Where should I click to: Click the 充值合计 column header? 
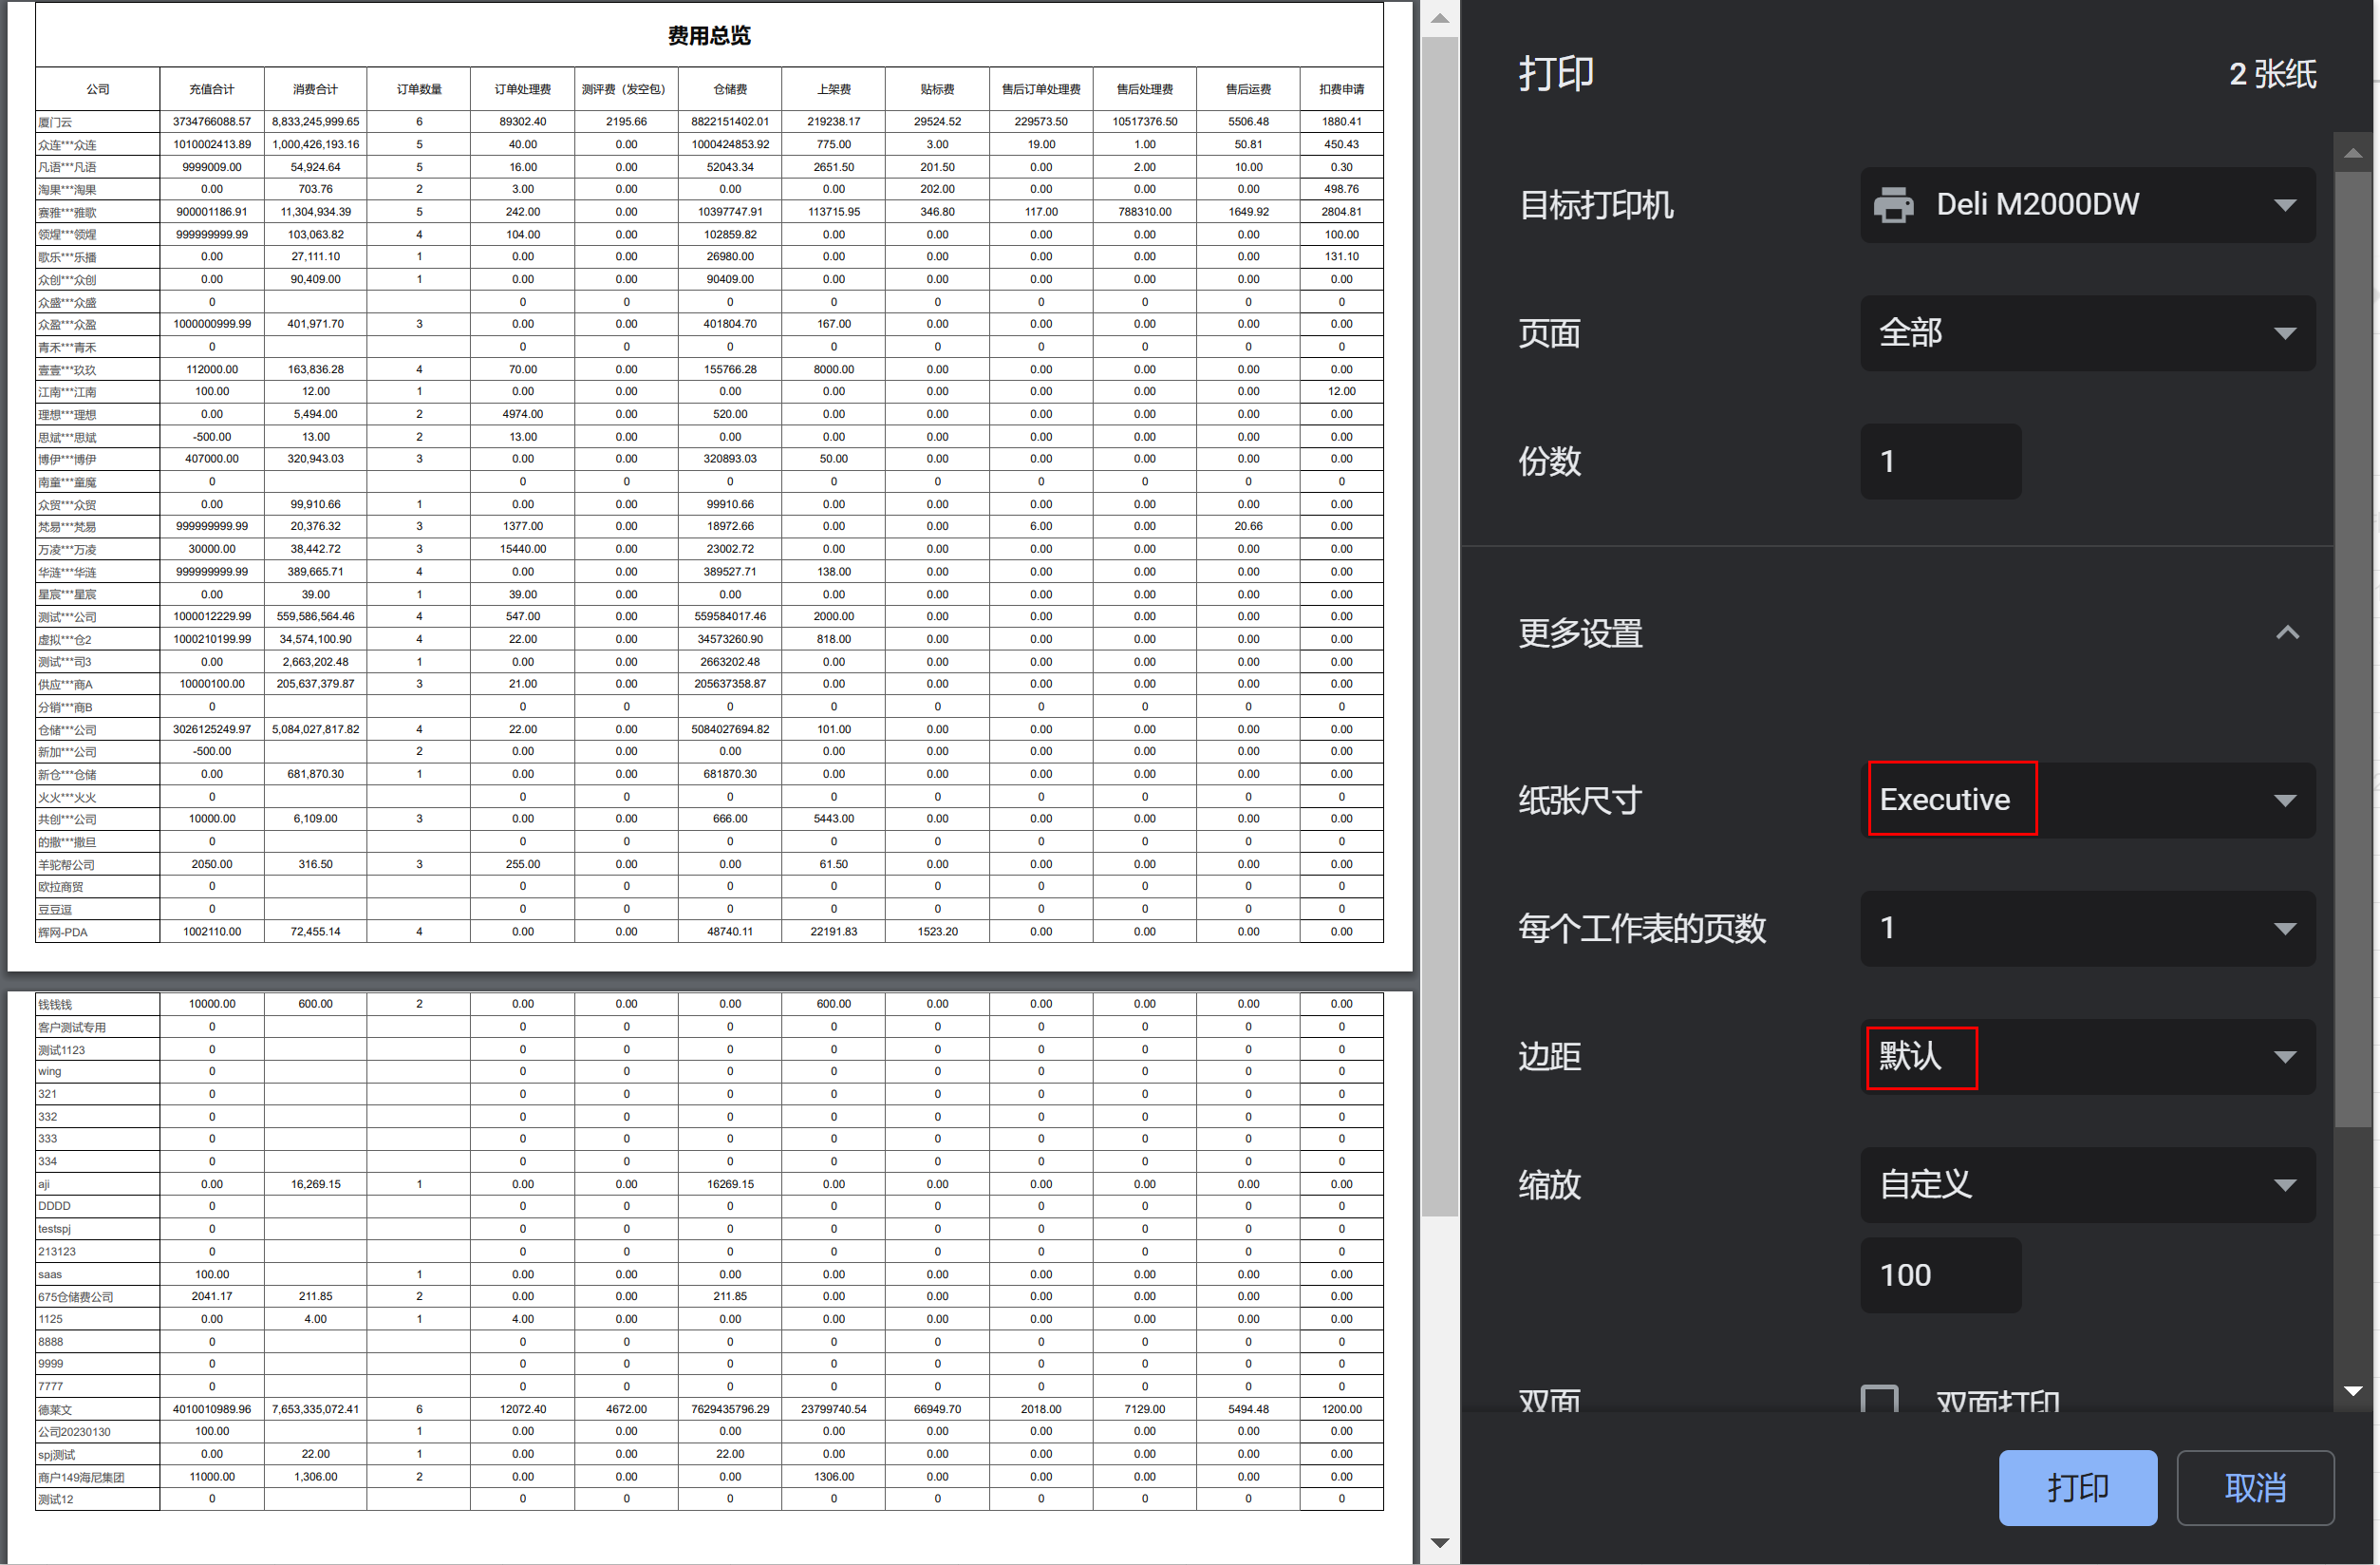(212, 89)
